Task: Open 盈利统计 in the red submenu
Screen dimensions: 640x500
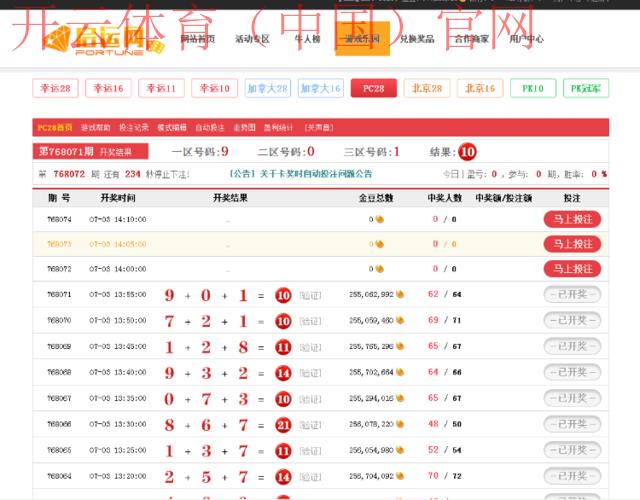Action: pyautogui.click(x=278, y=127)
